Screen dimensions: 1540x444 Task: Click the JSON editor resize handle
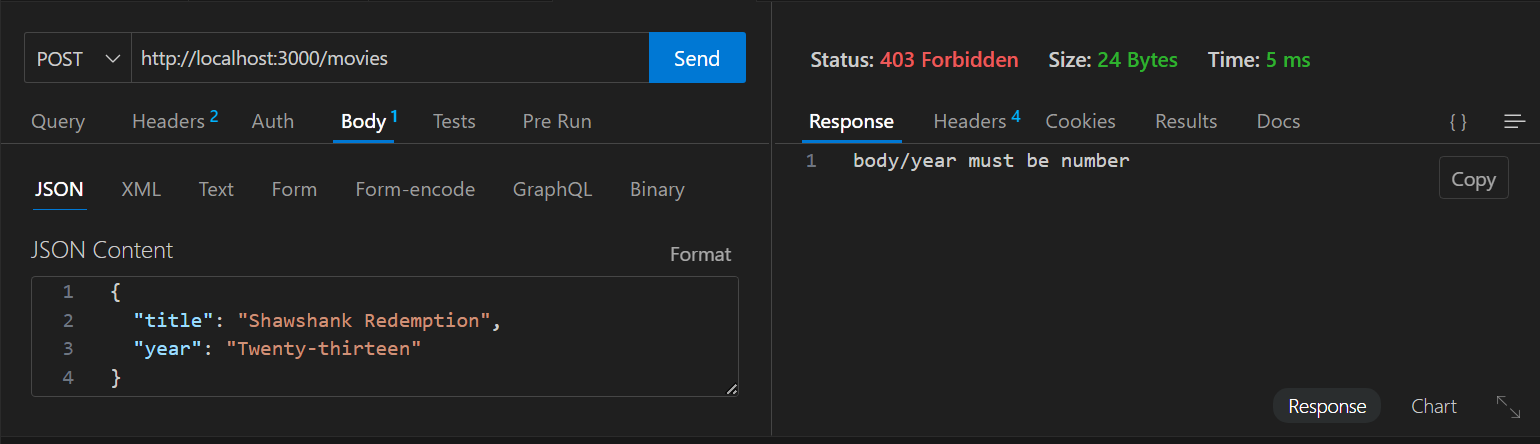[732, 389]
